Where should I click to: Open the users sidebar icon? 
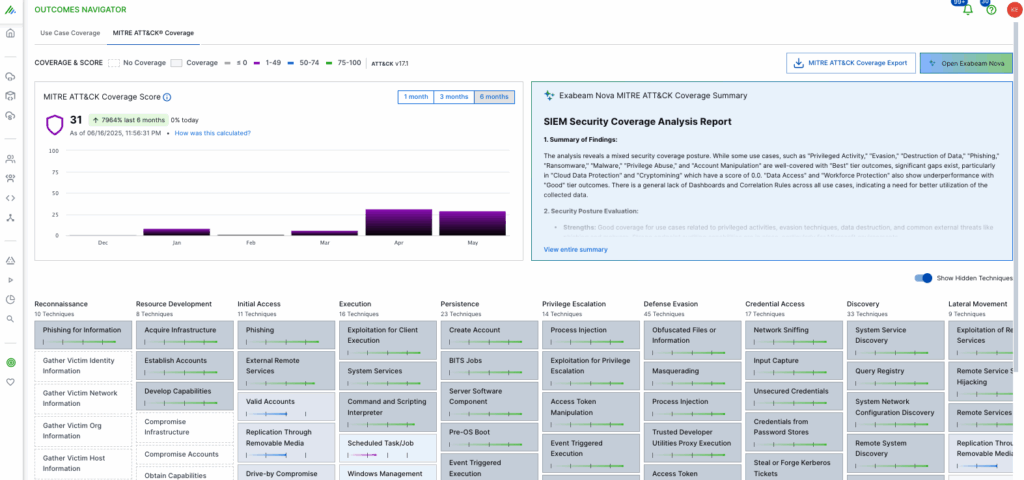point(10,159)
